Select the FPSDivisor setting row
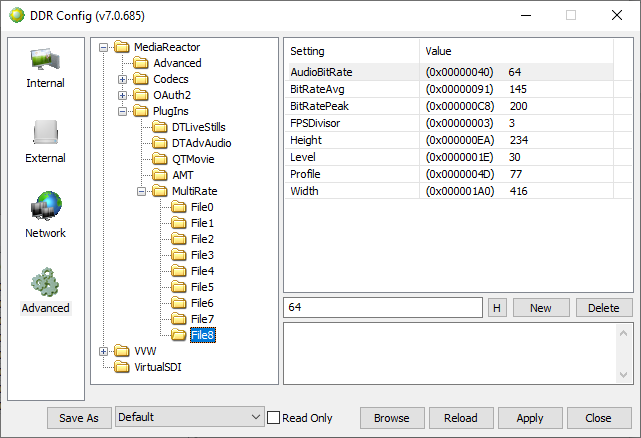The width and height of the screenshot is (641, 438). [x=451, y=123]
